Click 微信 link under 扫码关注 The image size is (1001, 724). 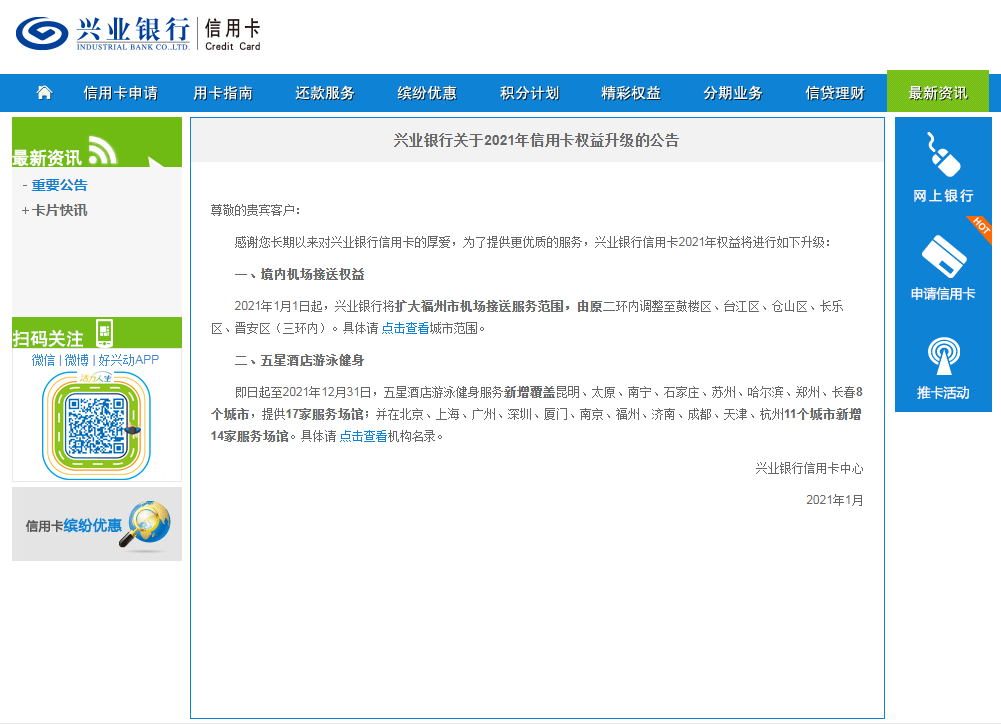pyautogui.click(x=43, y=360)
